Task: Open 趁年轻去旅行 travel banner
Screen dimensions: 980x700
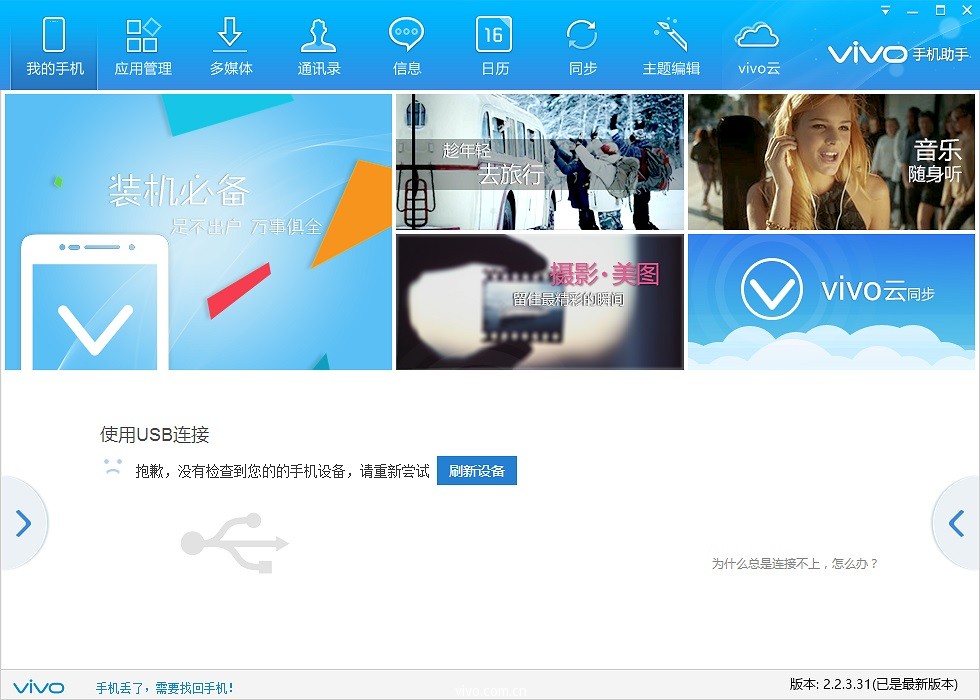Action: tap(540, 162)
